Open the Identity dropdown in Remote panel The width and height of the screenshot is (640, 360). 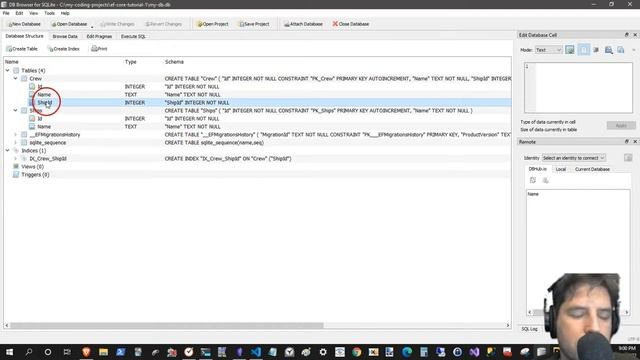coord(573,158)
